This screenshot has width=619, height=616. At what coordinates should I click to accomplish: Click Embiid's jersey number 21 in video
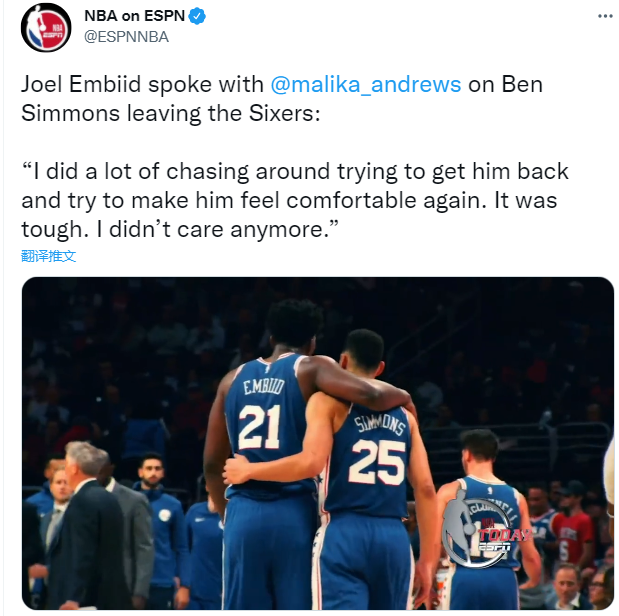259,427
